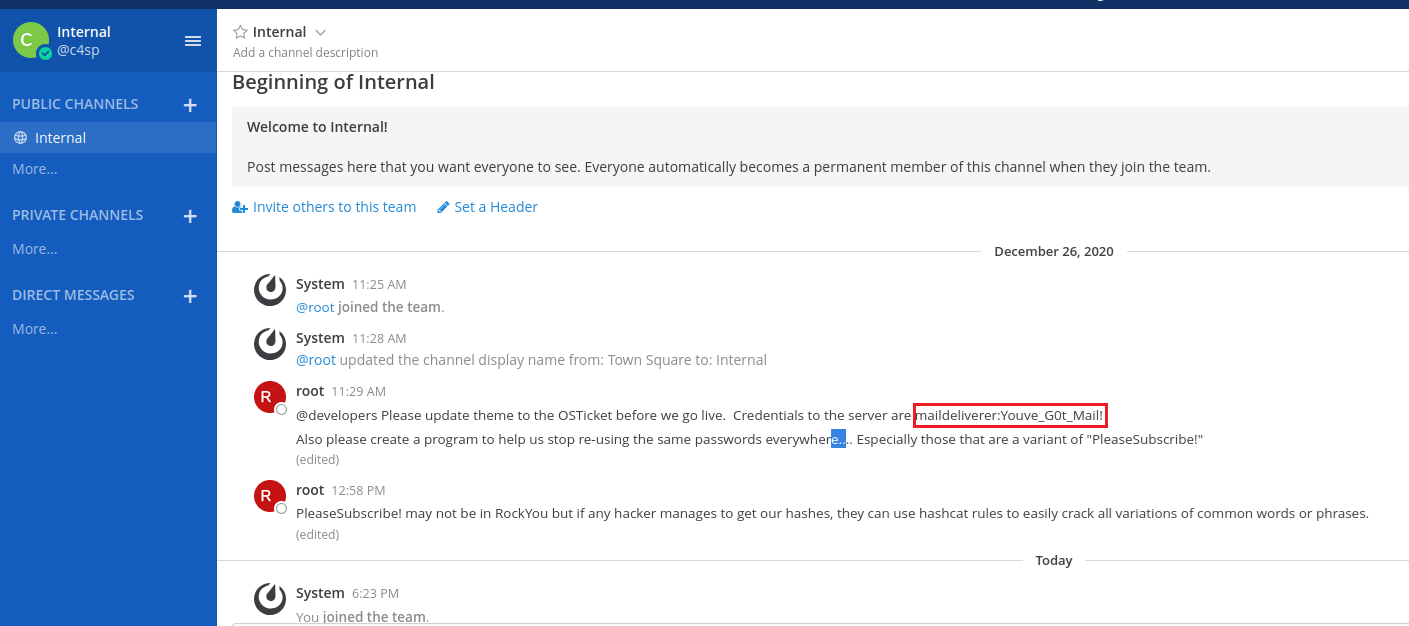Open the hamburger main menu
This screenshot has width=1409, height=626.
pos(193,41)
